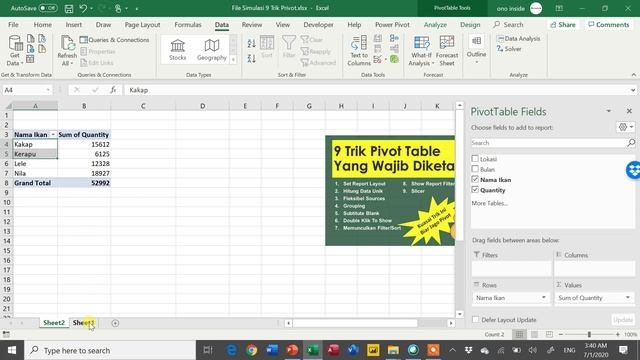
Task: Enable Defer Layout Update
Action: coord(476,320)
